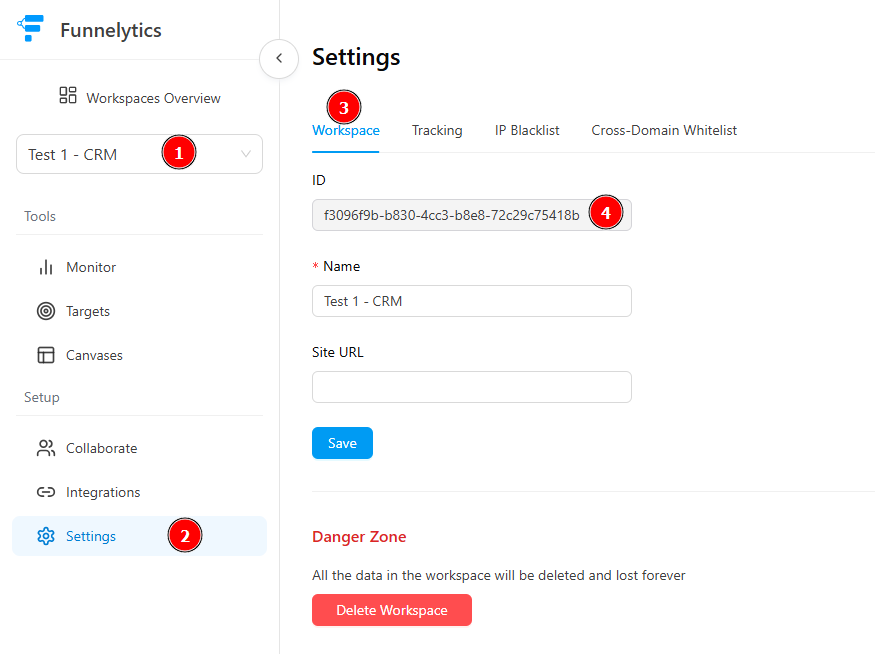The width and height of the screenshot is (875, 654).
Task: Open the IP Blacklist tab
Action: click(527, 131)
